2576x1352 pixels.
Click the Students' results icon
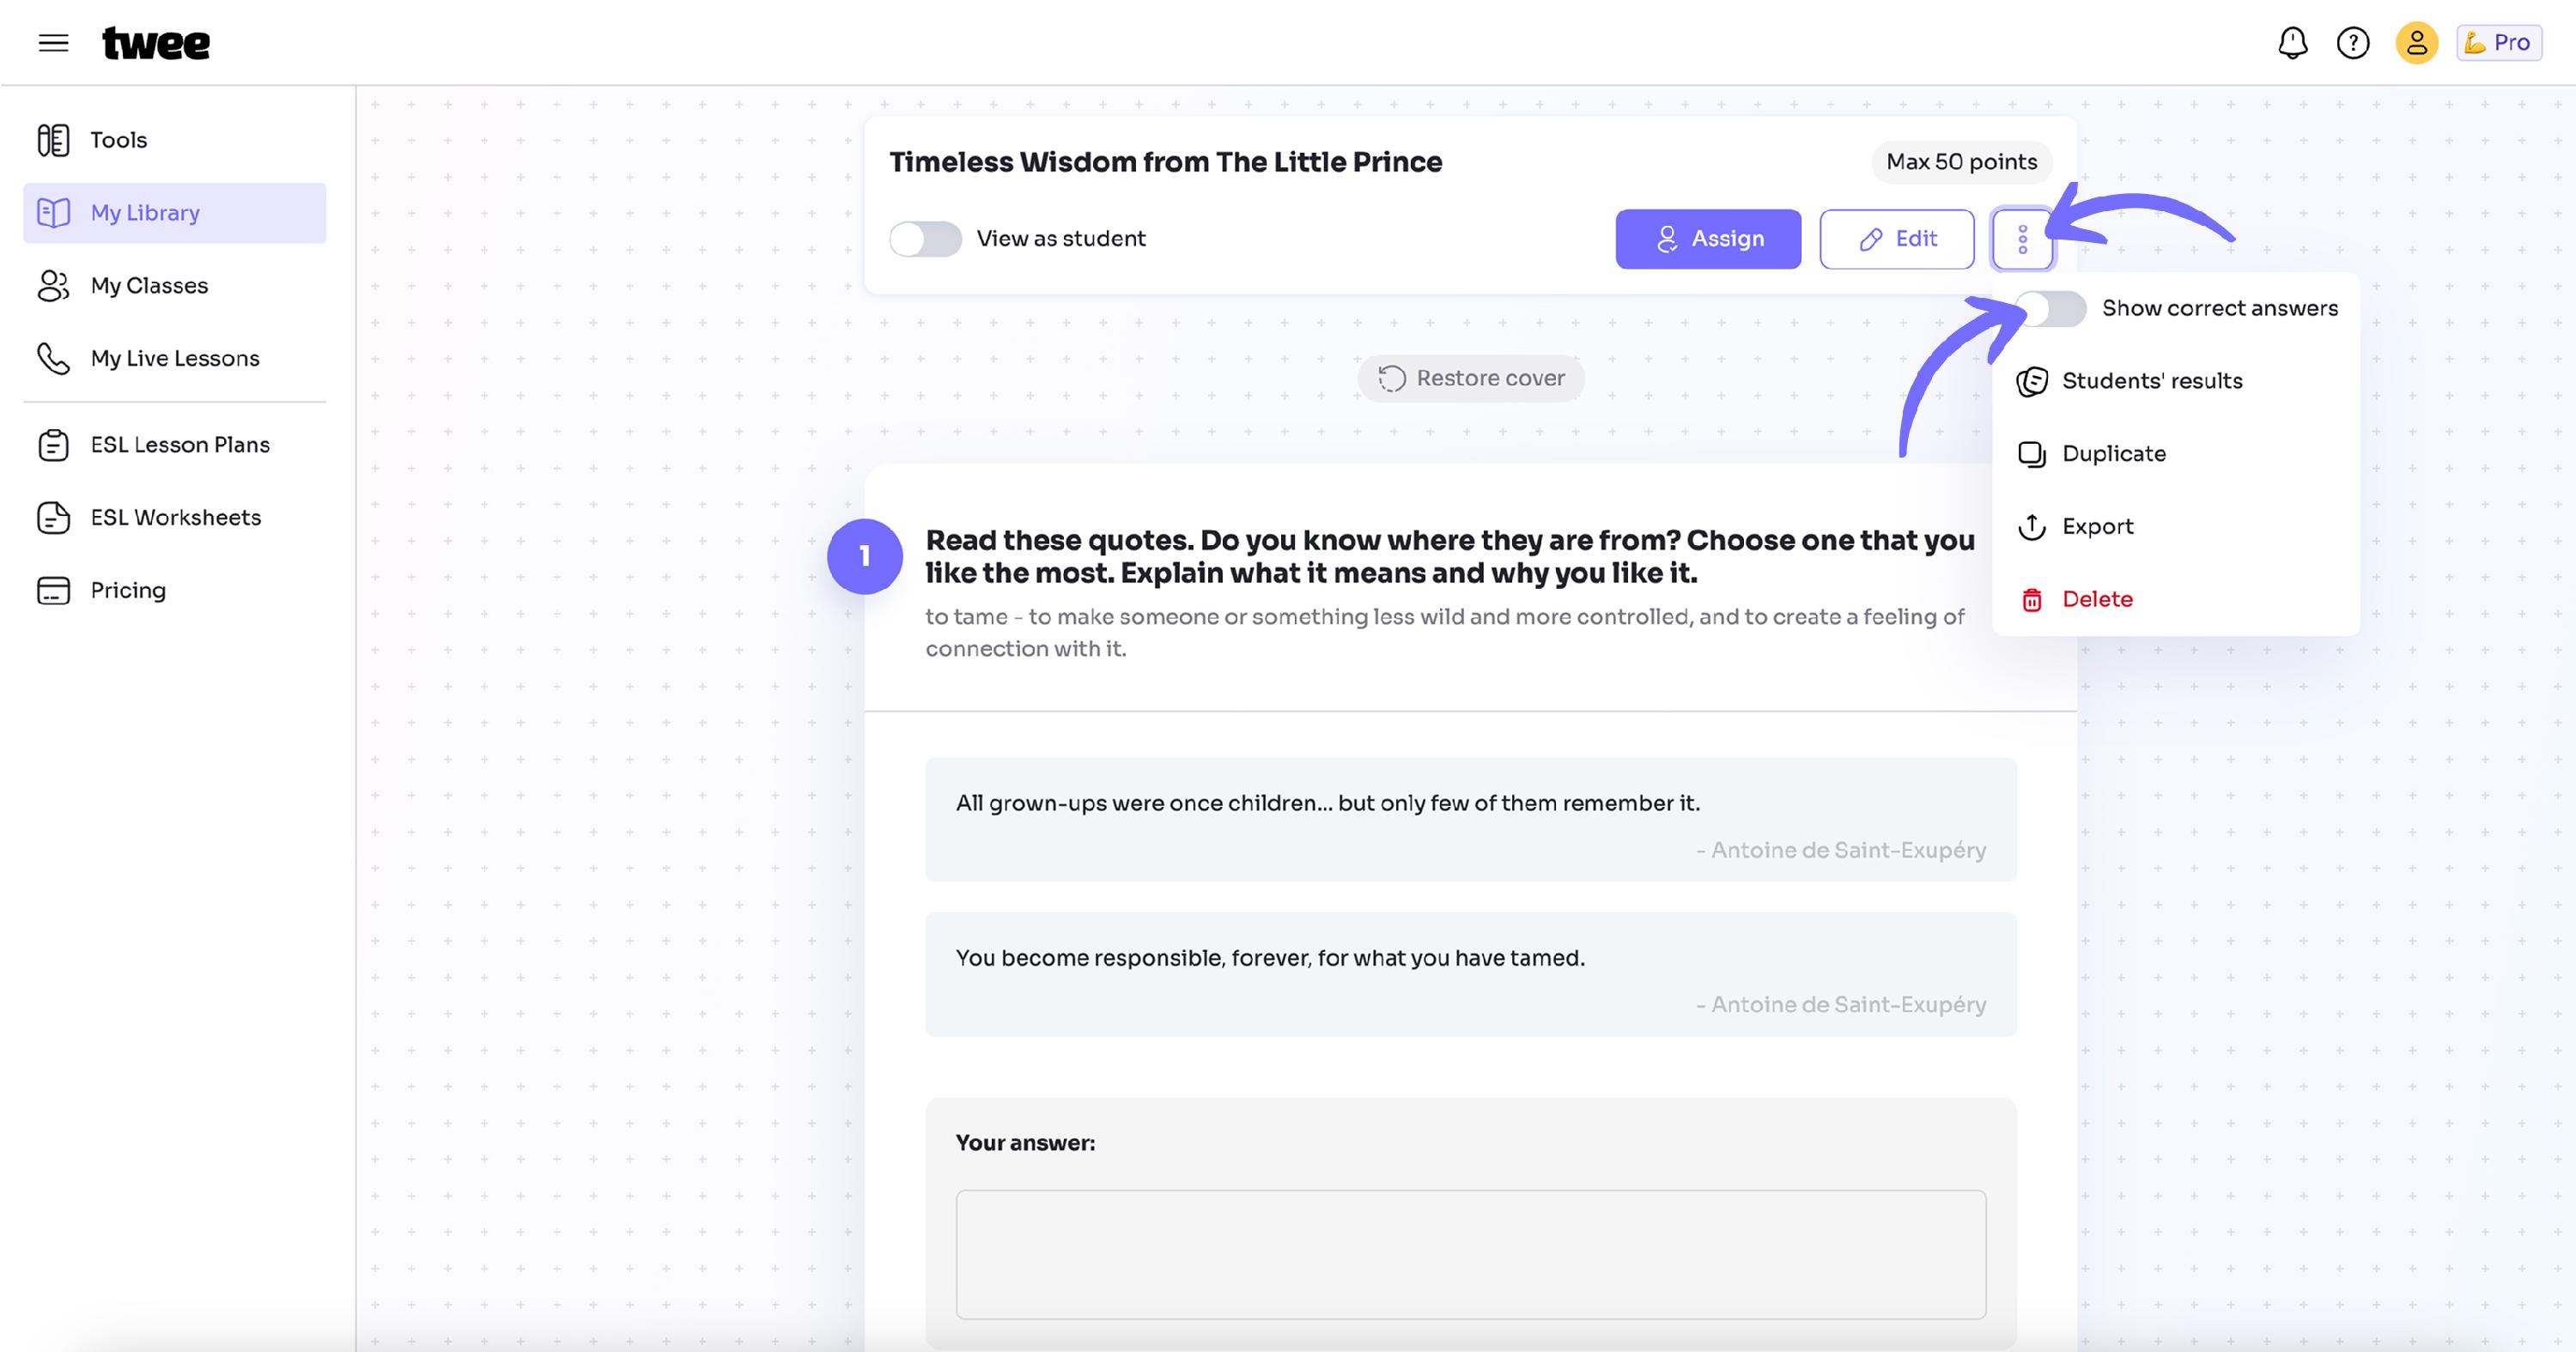[x=2032, y=381]
